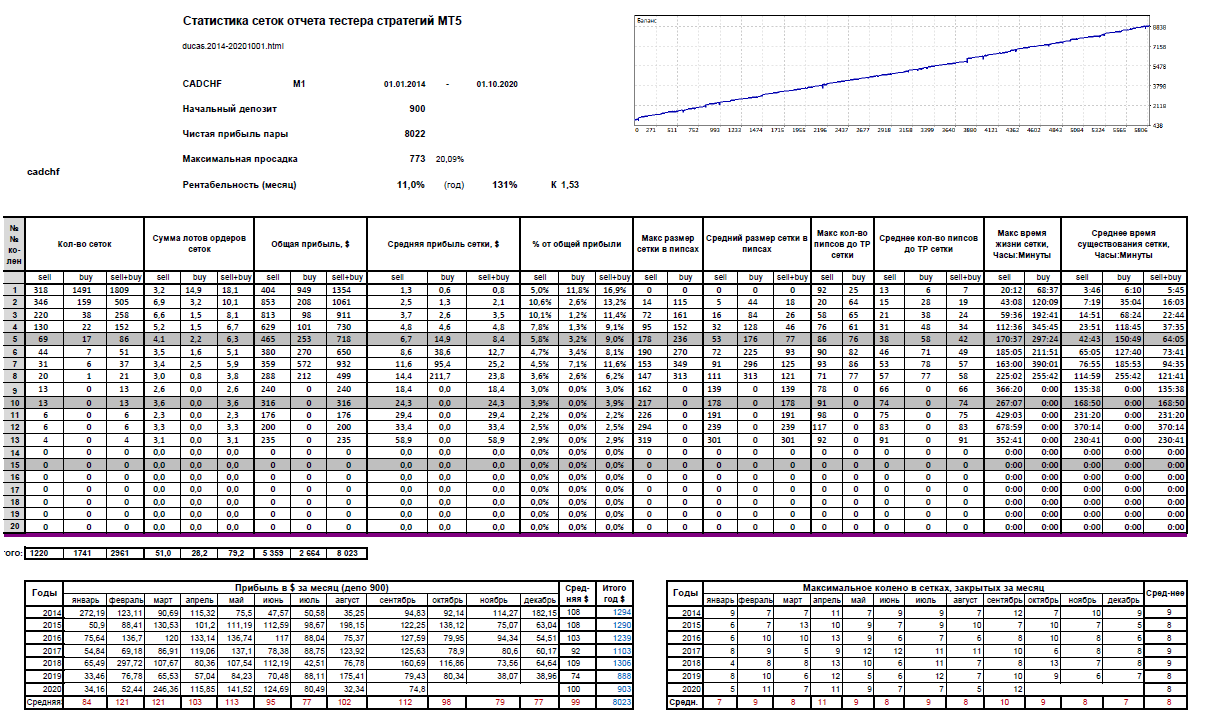The width and height of the screenshot is (1210, 726).
Task: Click the 'Среднее время существования сетки' header
Action: (1124, 244)
